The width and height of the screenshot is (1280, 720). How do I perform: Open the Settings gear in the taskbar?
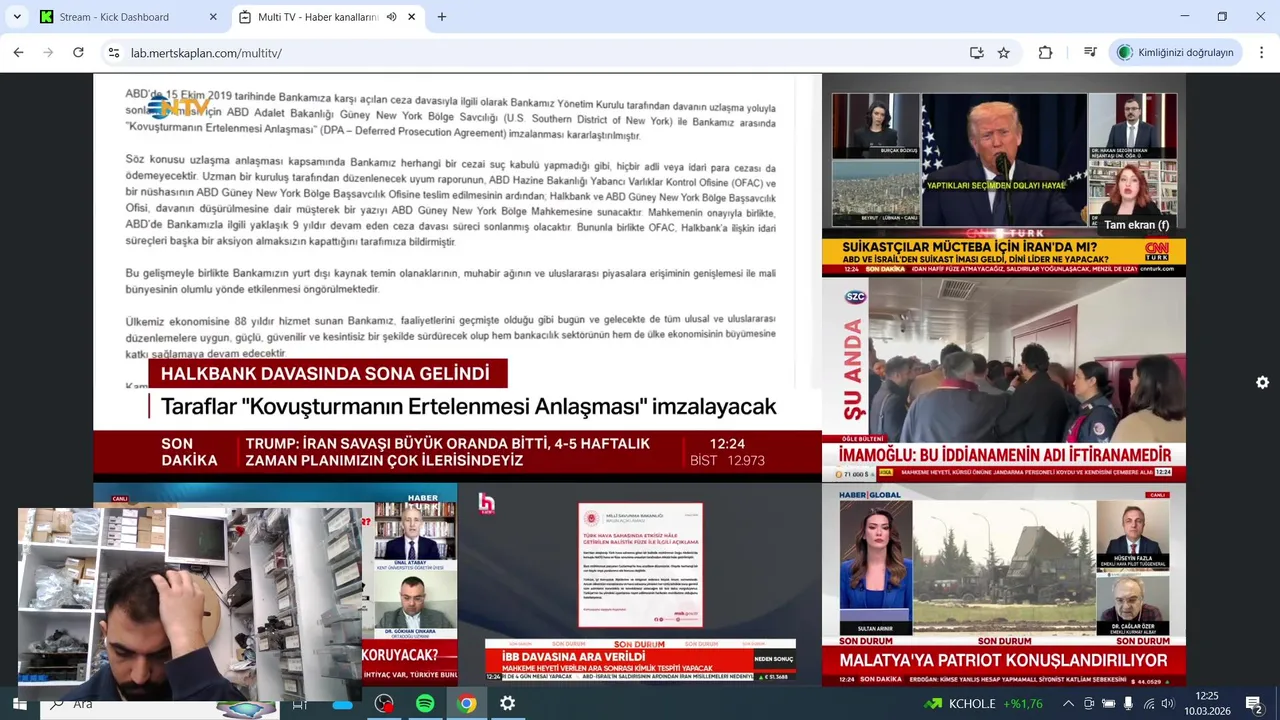tap(507, 704)
